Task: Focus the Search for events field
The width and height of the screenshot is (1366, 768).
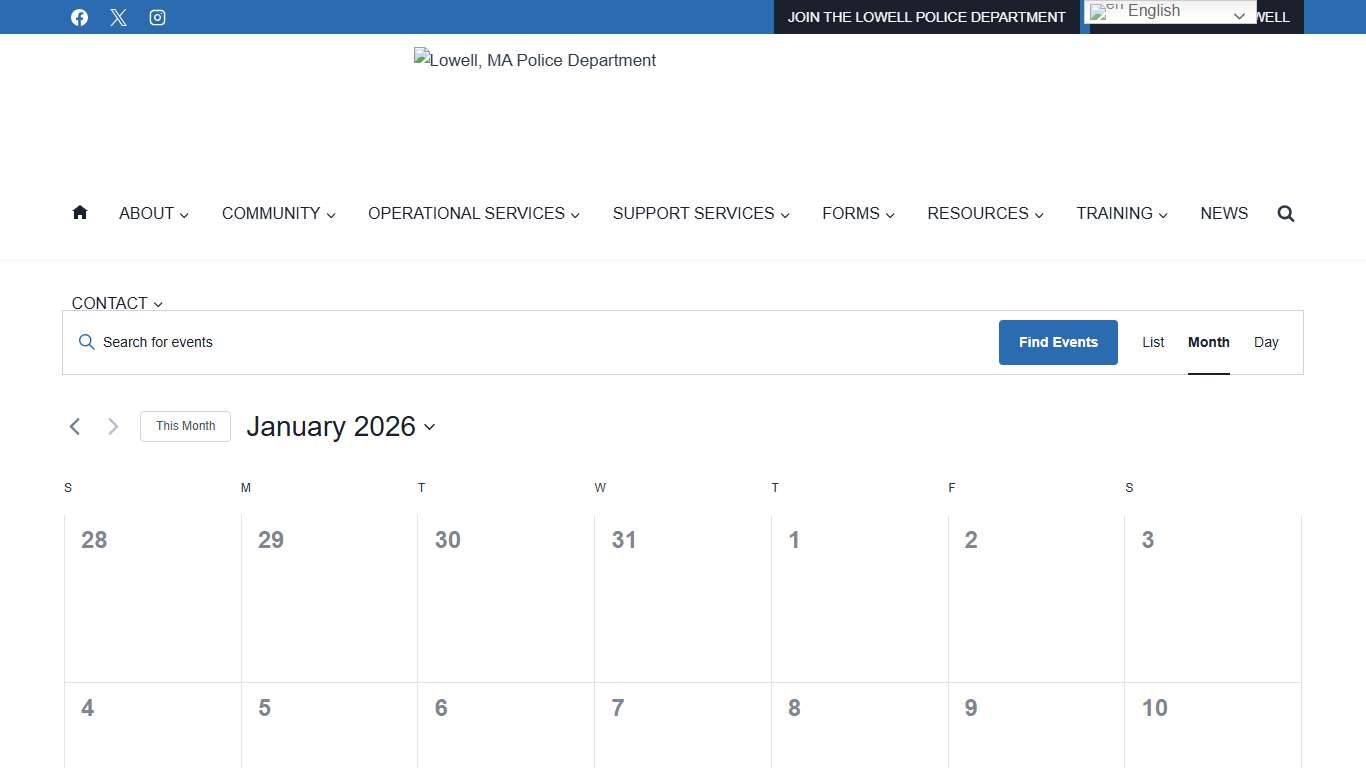Action: point(540,342)
